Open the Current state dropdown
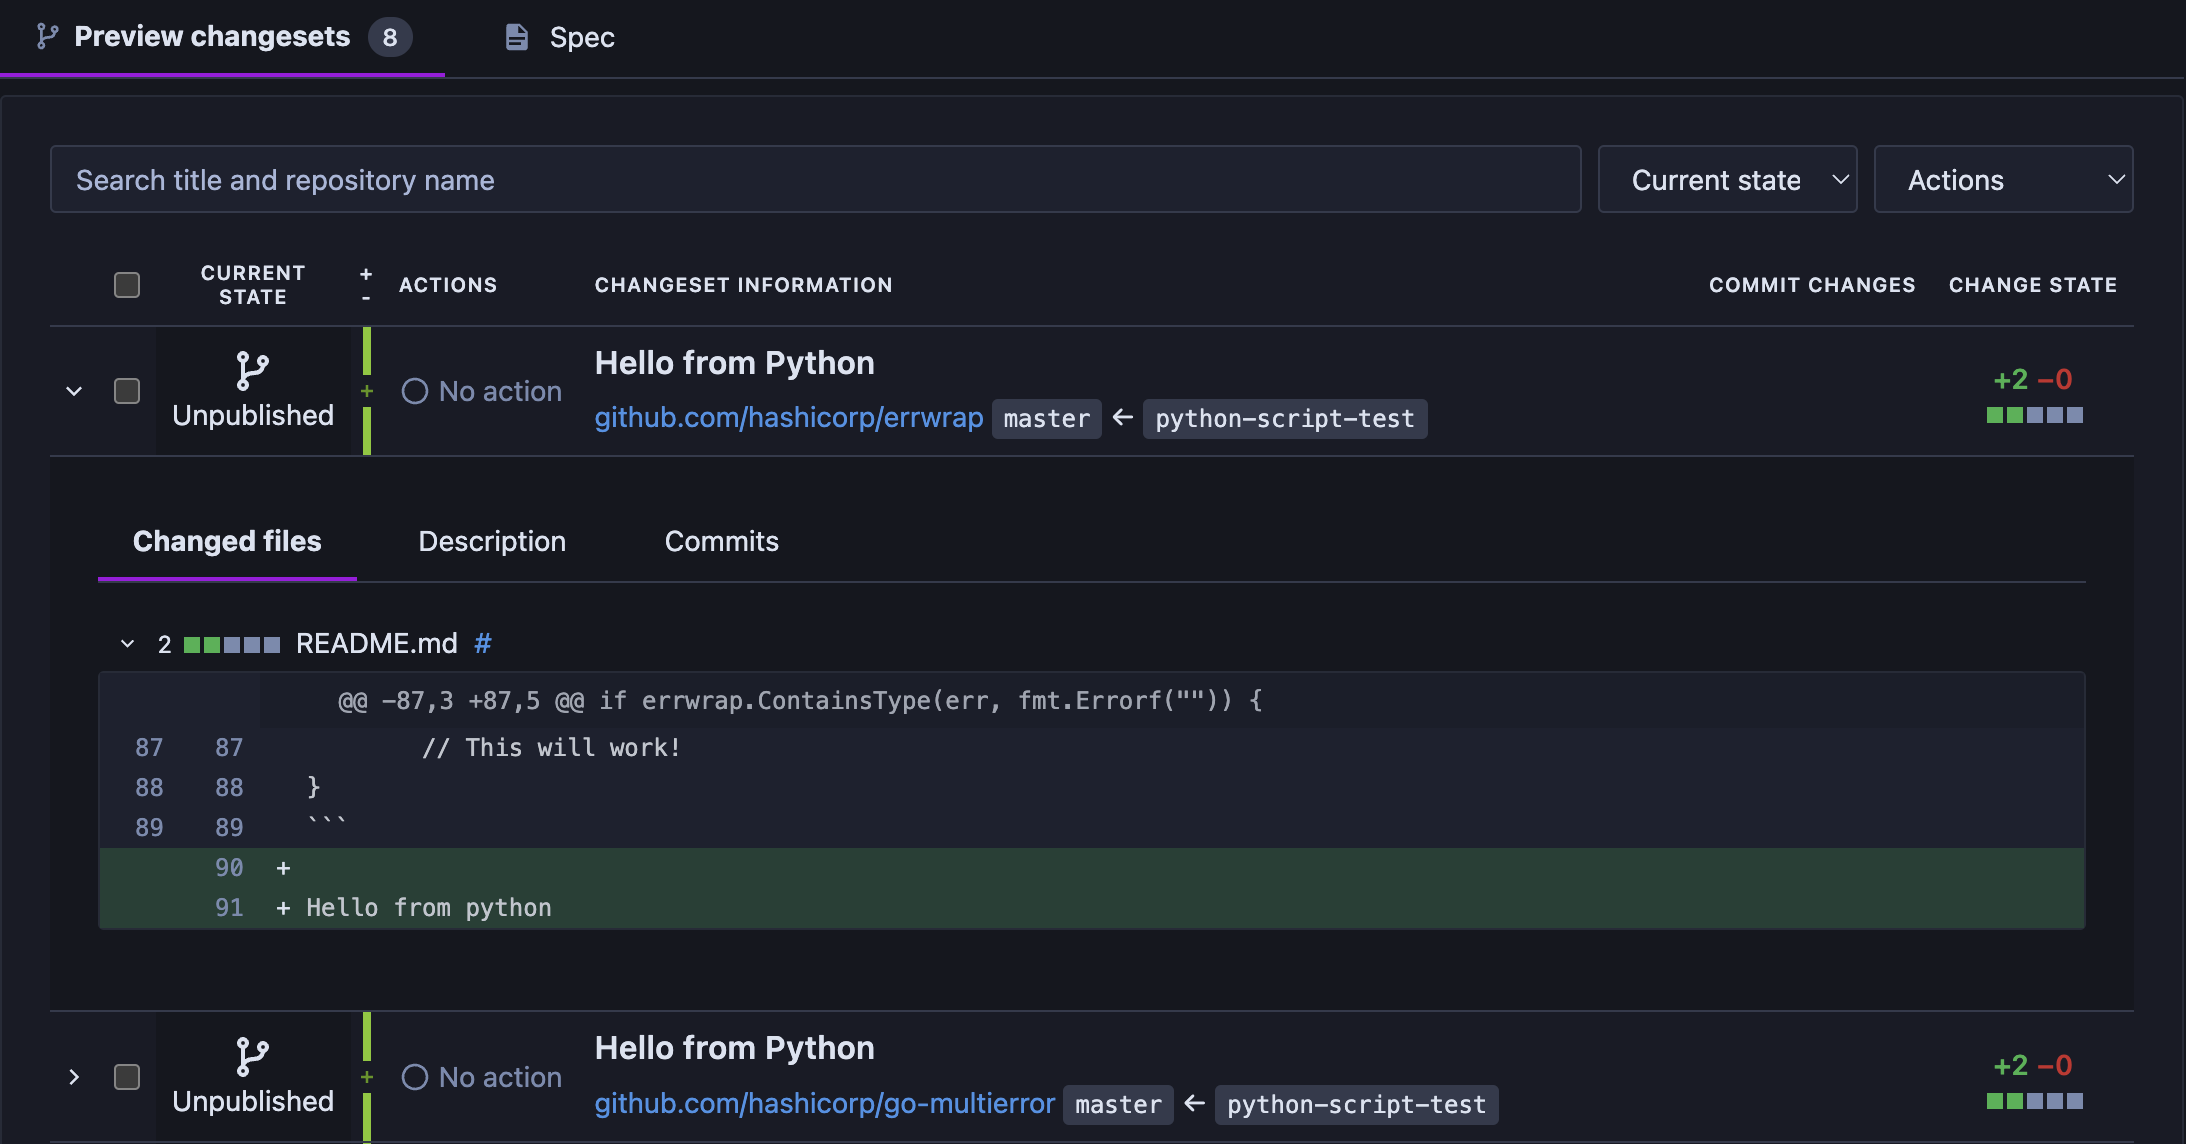The width and height of the screenshot is (2186, 1144). click(x=1727, y=180)
